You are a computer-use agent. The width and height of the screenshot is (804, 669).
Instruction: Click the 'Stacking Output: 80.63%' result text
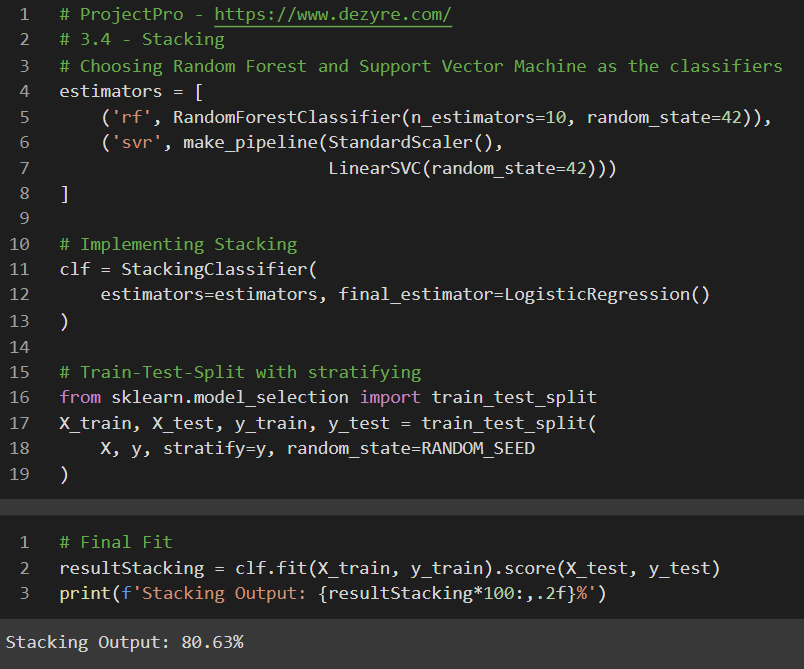tap(124, 642)
